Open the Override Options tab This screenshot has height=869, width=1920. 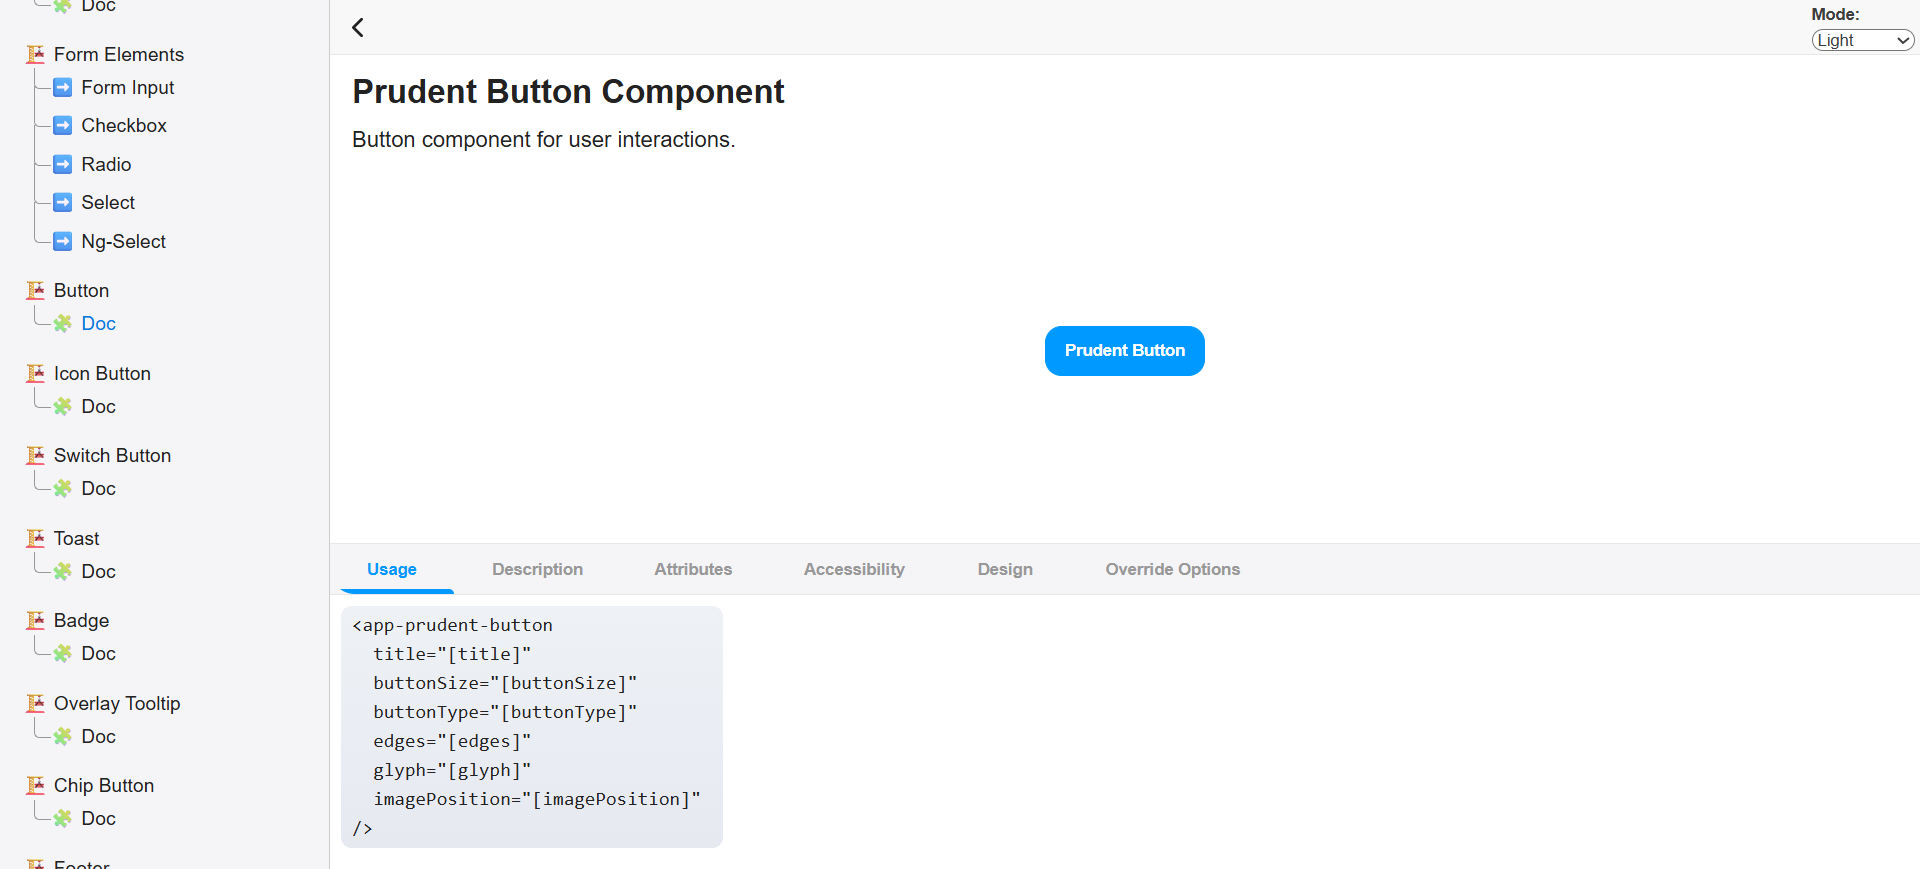point(1172,569)
